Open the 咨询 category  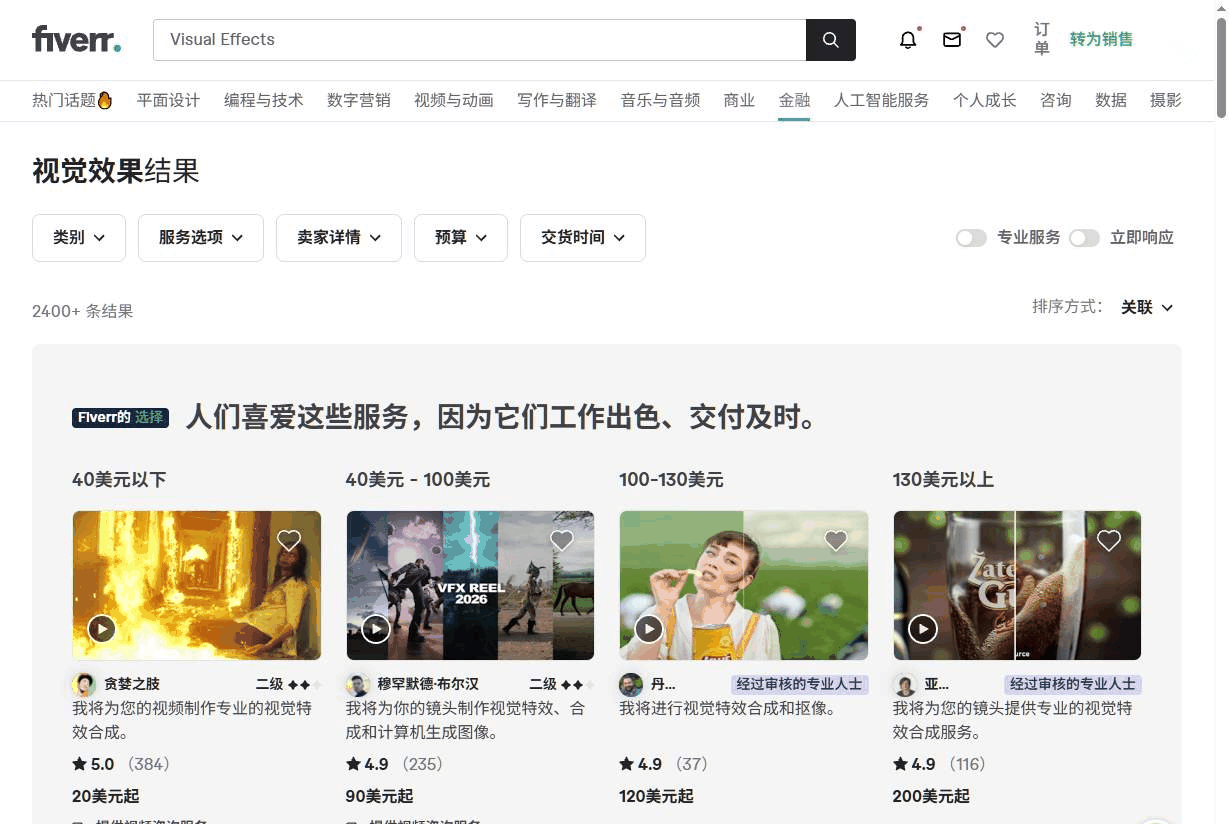pos(1056,100)
